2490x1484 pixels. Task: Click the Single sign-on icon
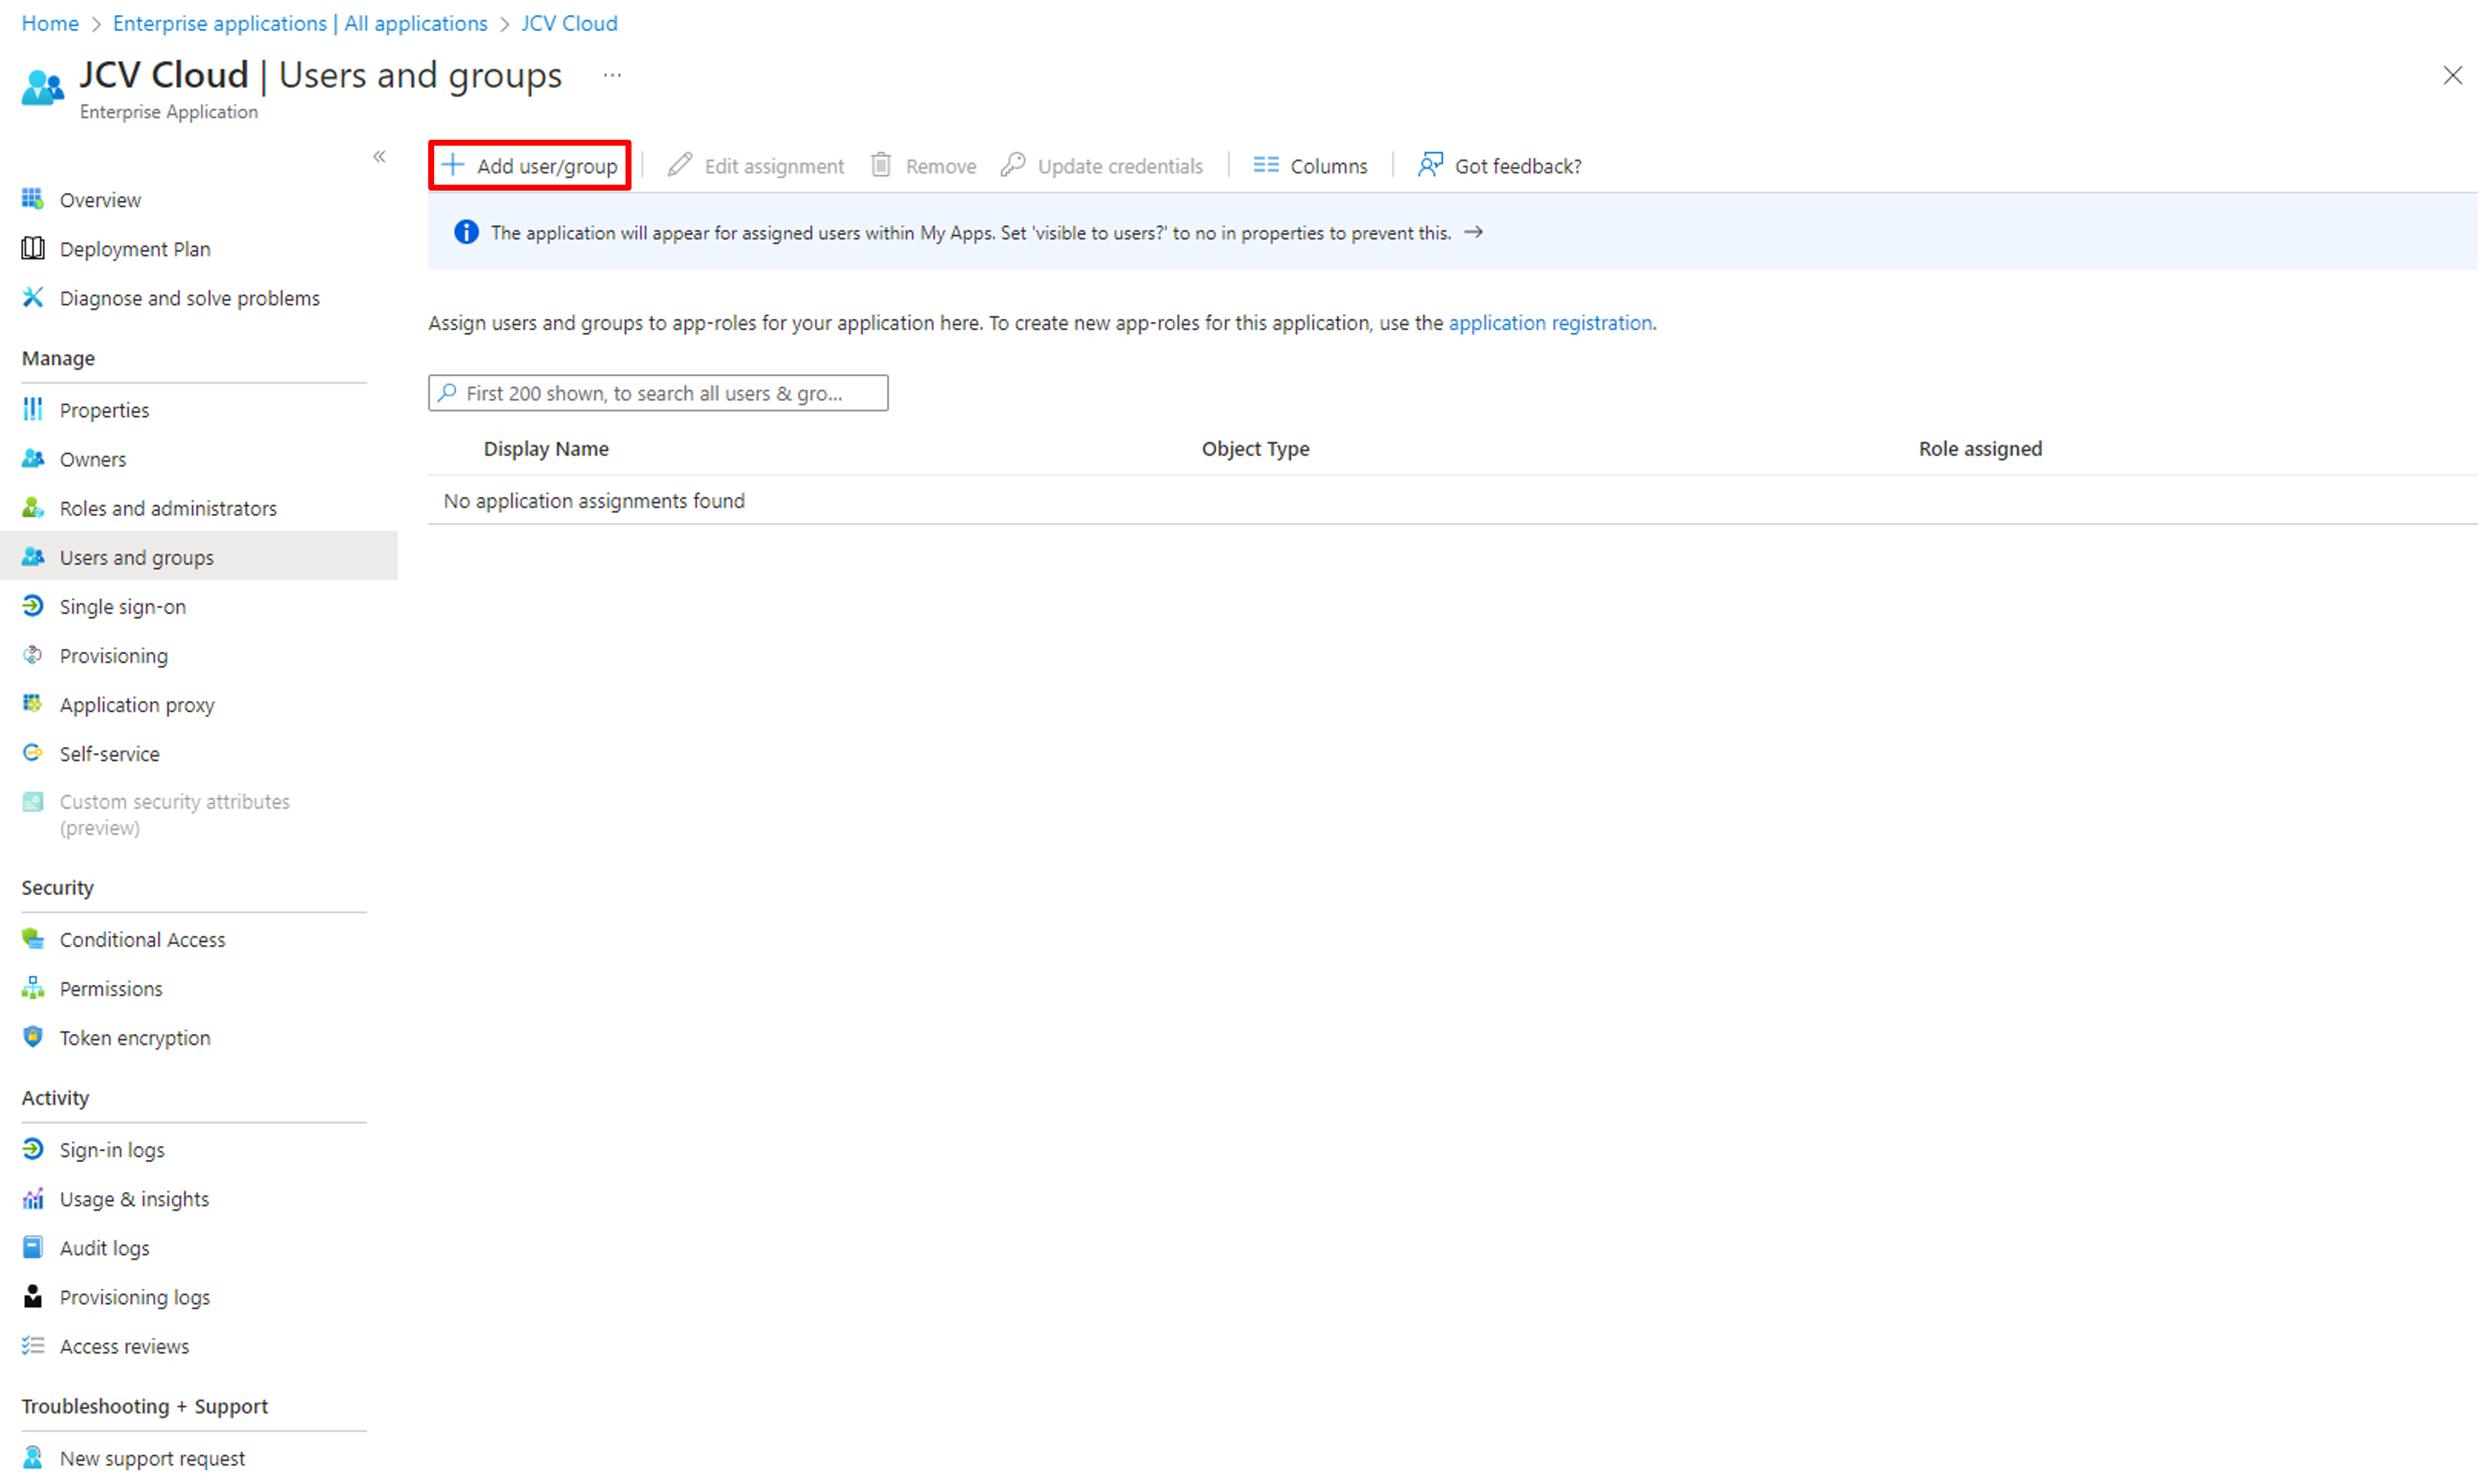click(x=33, y=607)
